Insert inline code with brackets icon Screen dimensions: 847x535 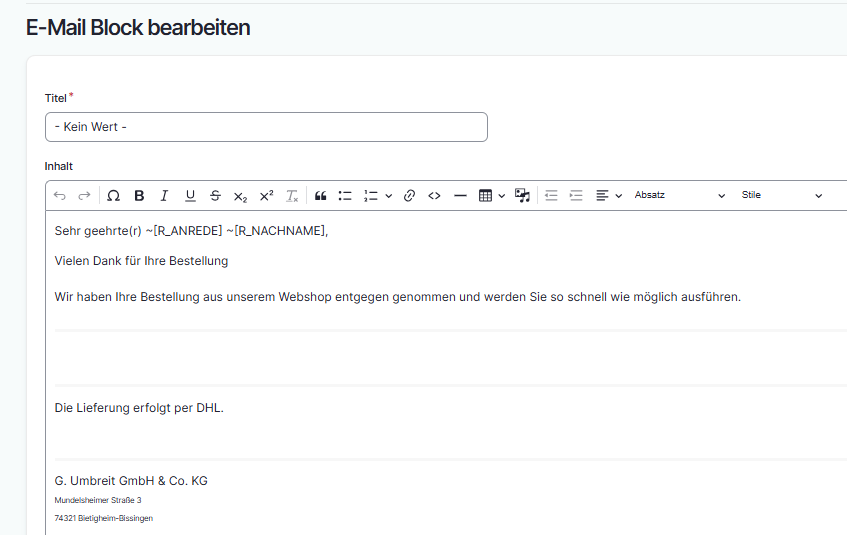click(434, 196)
